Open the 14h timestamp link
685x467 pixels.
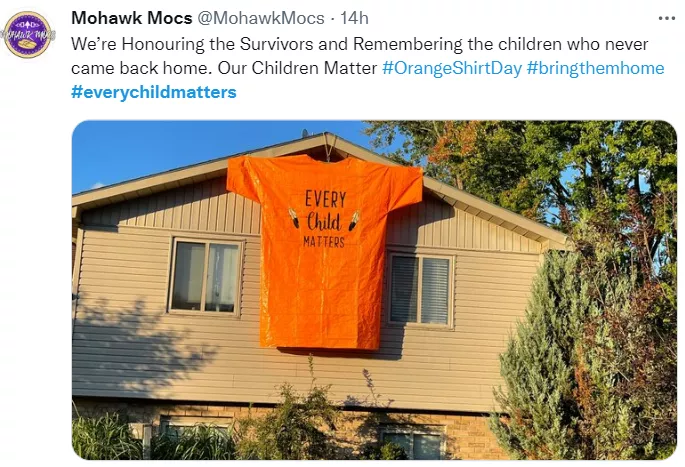[x=354, y=18]
